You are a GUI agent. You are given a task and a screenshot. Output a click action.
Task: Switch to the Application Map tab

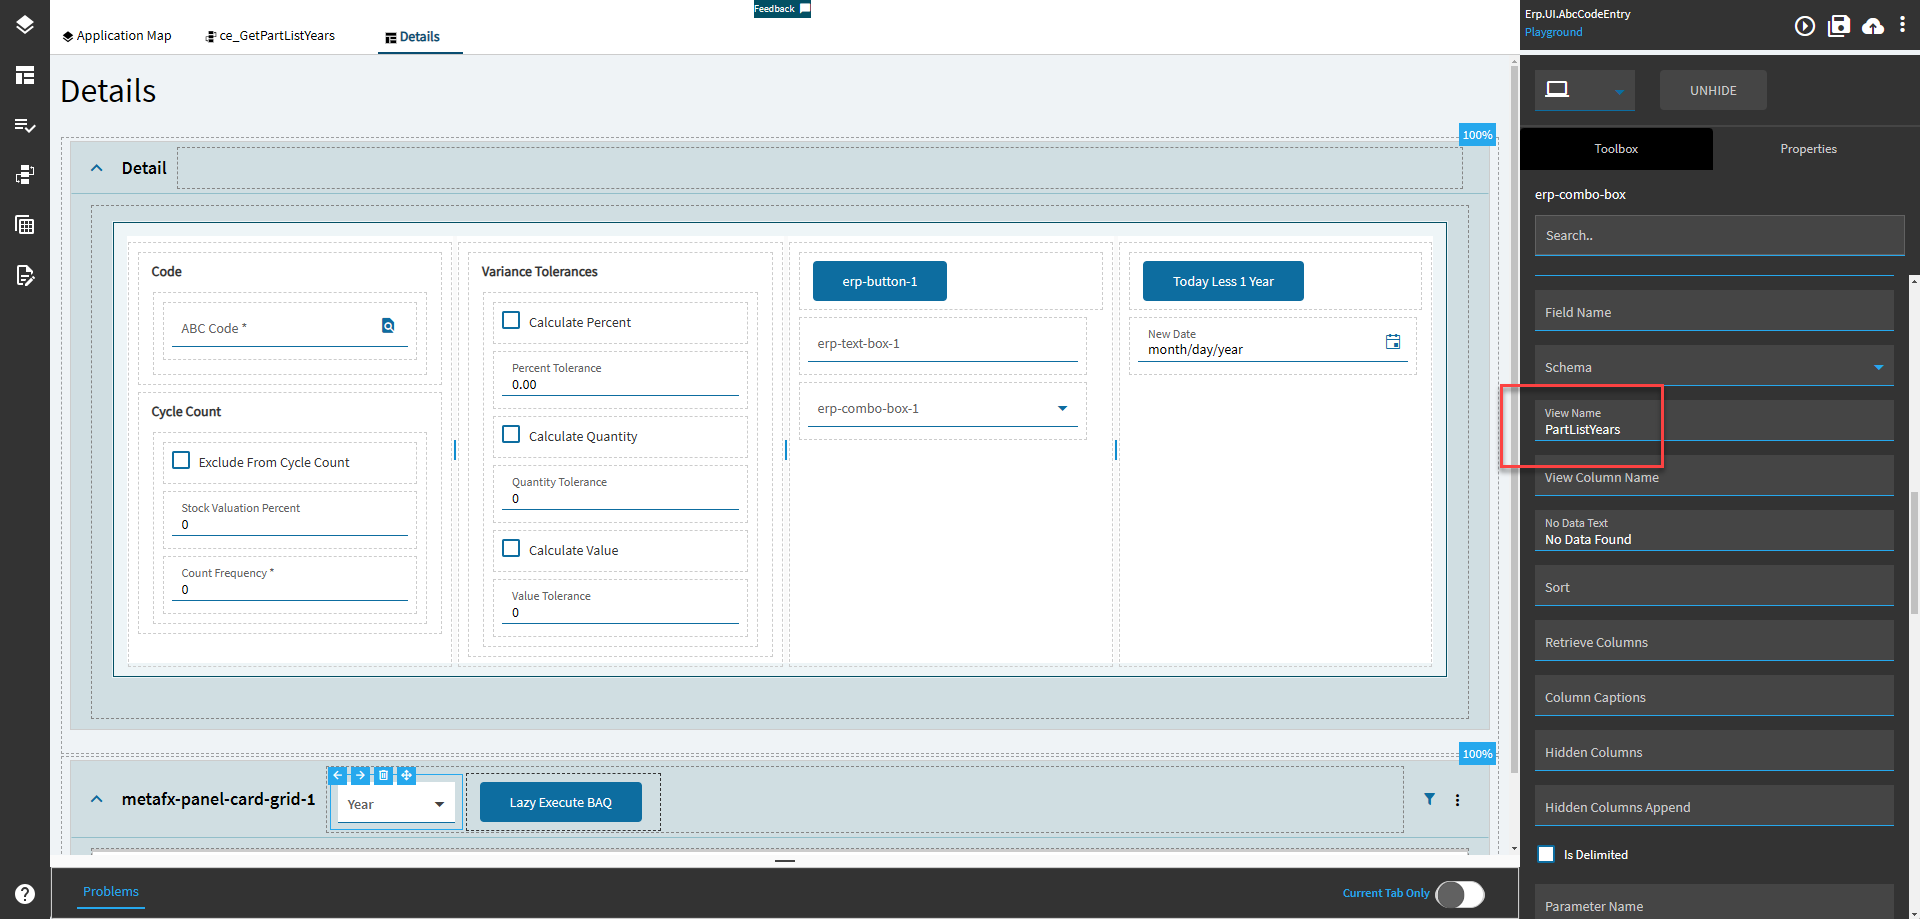coord(116,36)
